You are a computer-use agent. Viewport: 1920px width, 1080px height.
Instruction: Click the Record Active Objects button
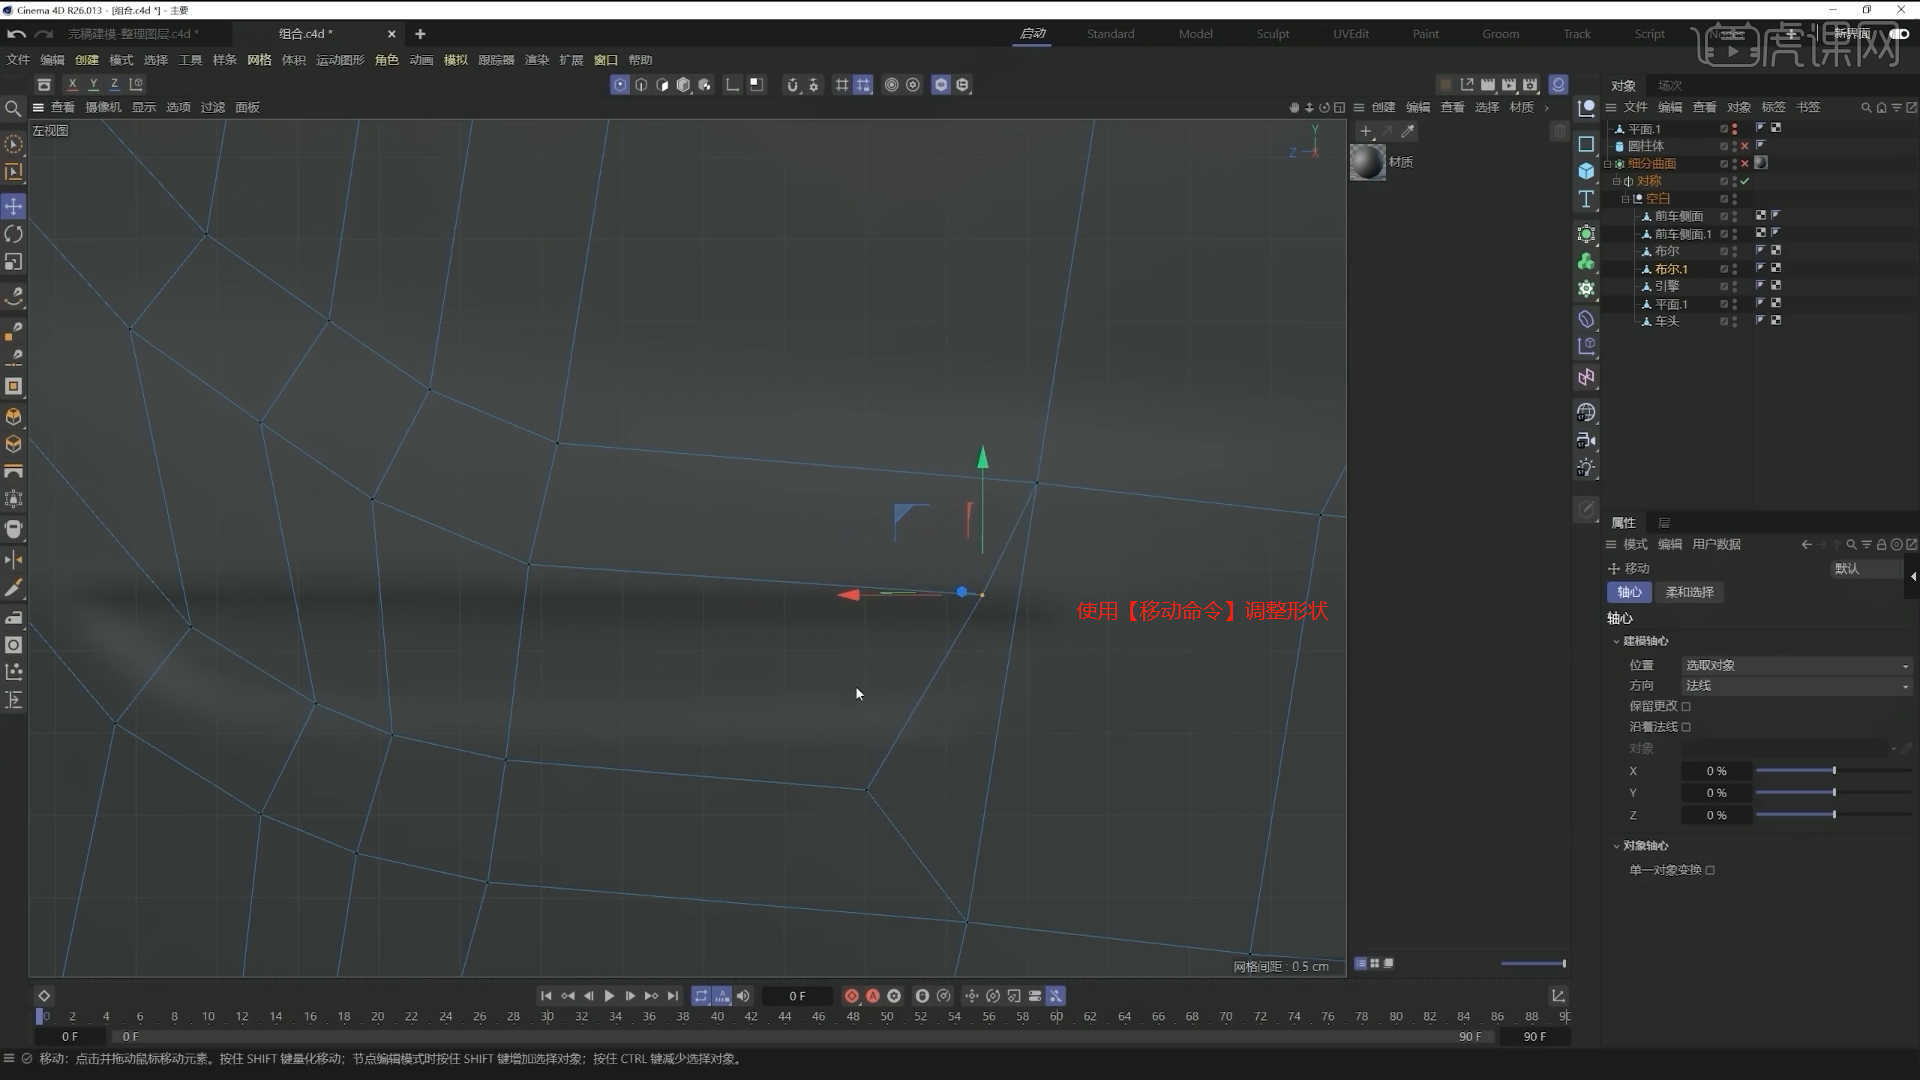click(852, 996)
